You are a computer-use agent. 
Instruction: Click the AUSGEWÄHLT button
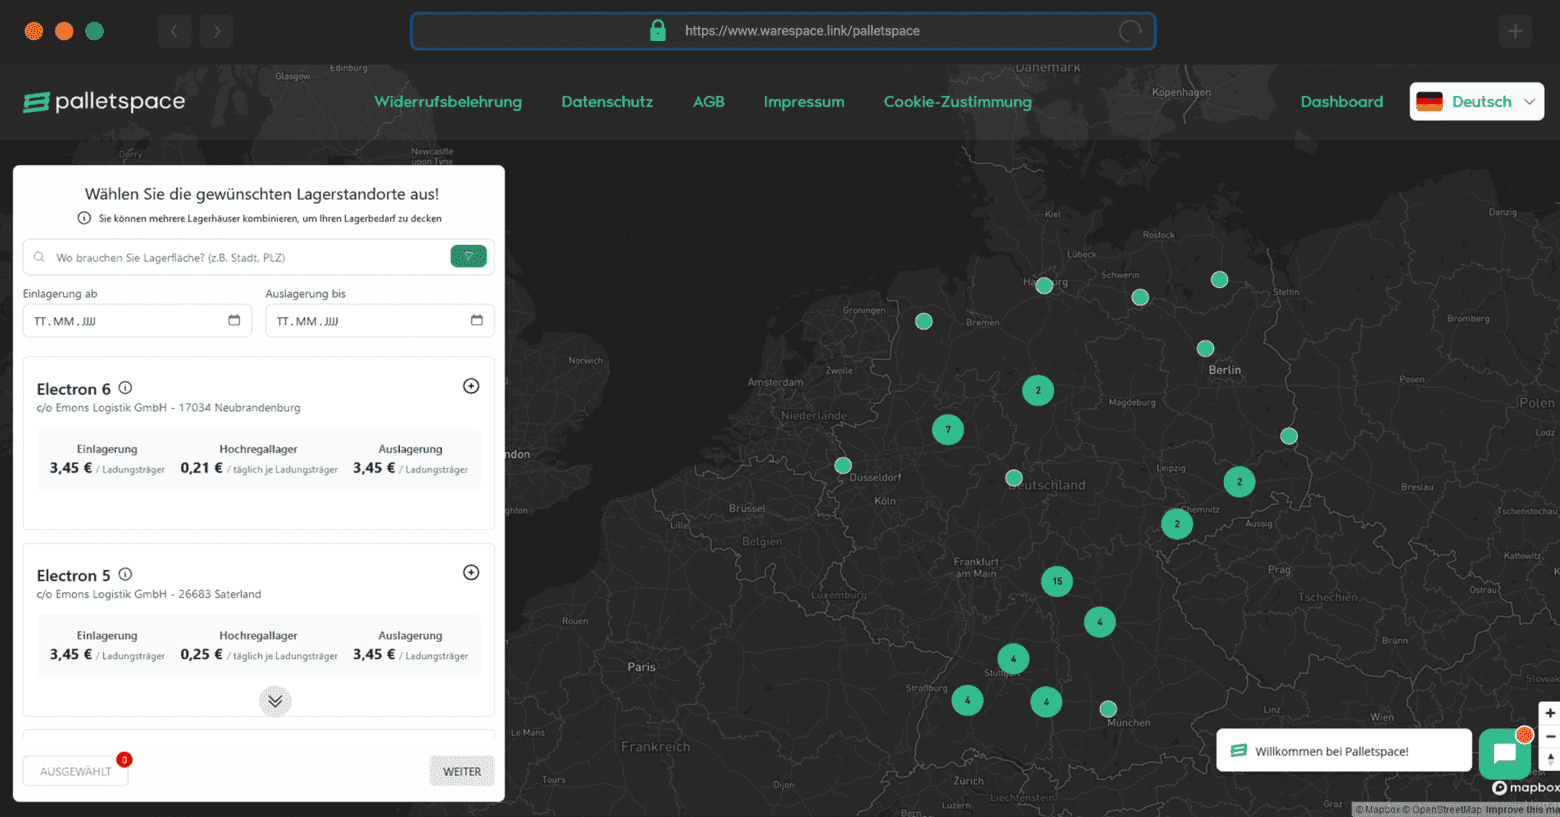click(x=76, y=771)
